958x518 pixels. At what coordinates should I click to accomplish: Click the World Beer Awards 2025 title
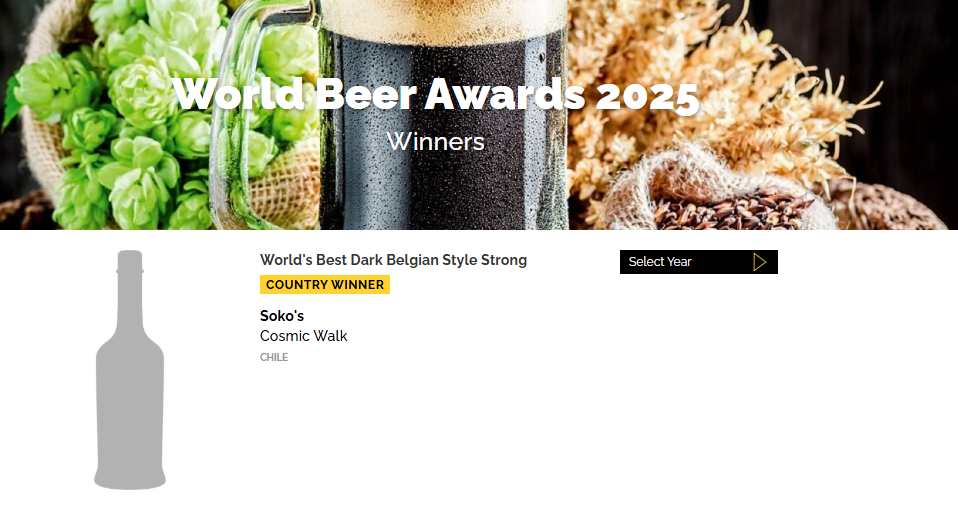(436, 95)
